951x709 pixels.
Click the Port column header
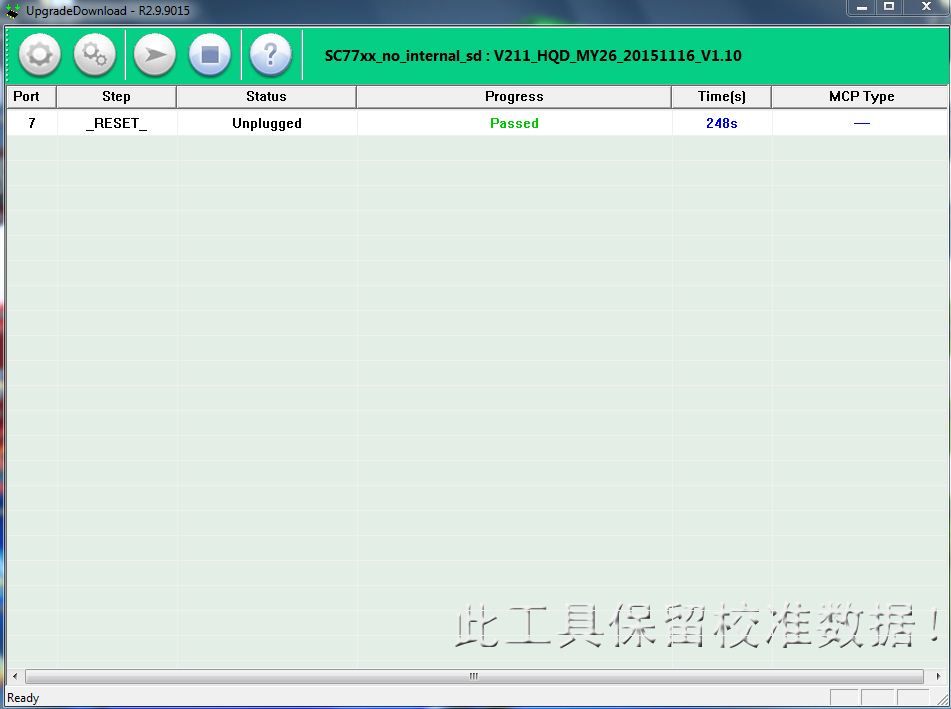[27, 97]
